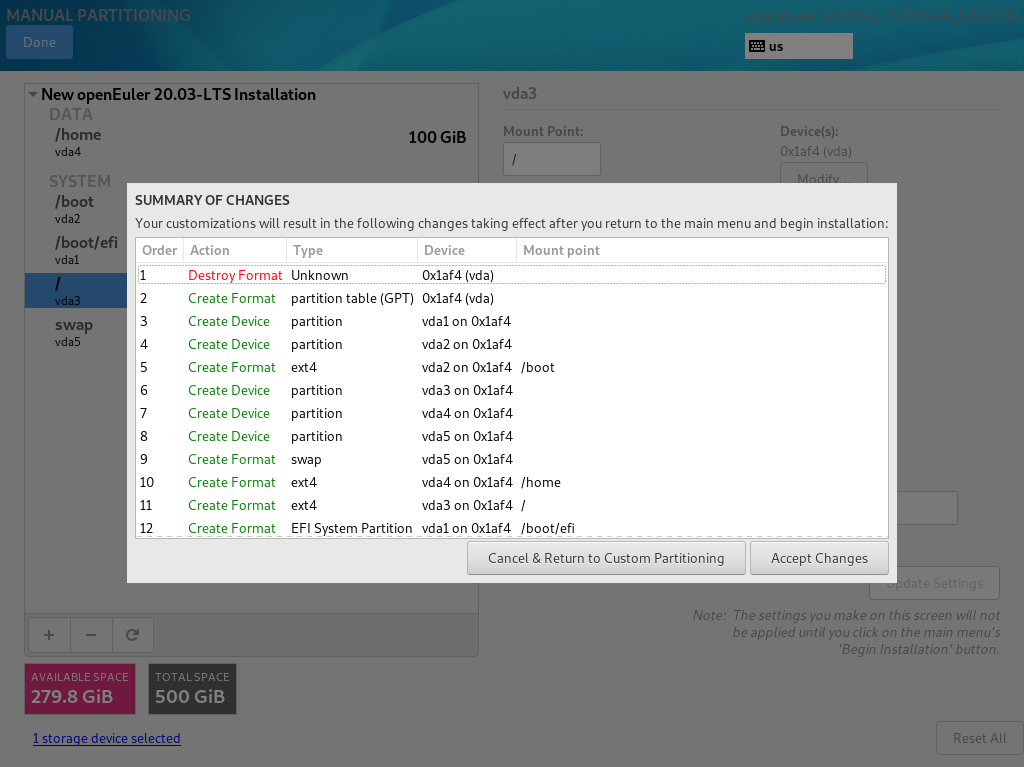Select row 5 ext4 format for /boot
The image size is (1024, 767).
512,367
